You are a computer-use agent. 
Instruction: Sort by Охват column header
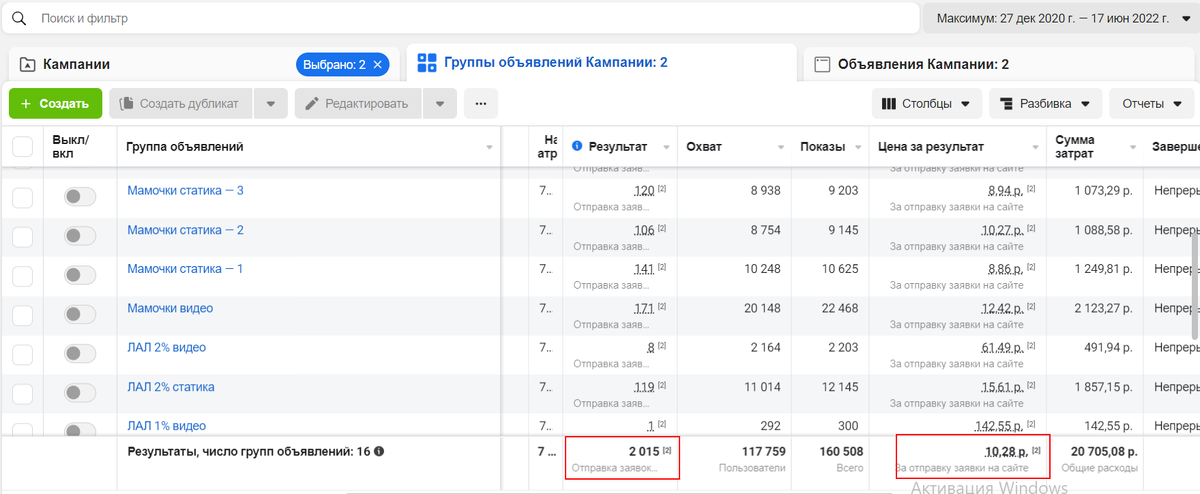[704, 147]
